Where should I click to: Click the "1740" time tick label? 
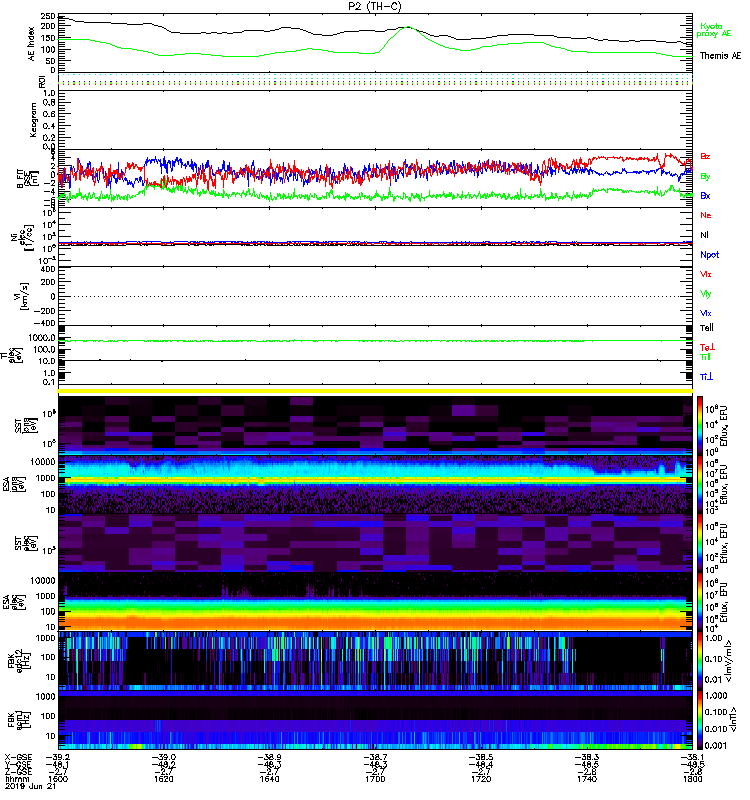point(587,779)
